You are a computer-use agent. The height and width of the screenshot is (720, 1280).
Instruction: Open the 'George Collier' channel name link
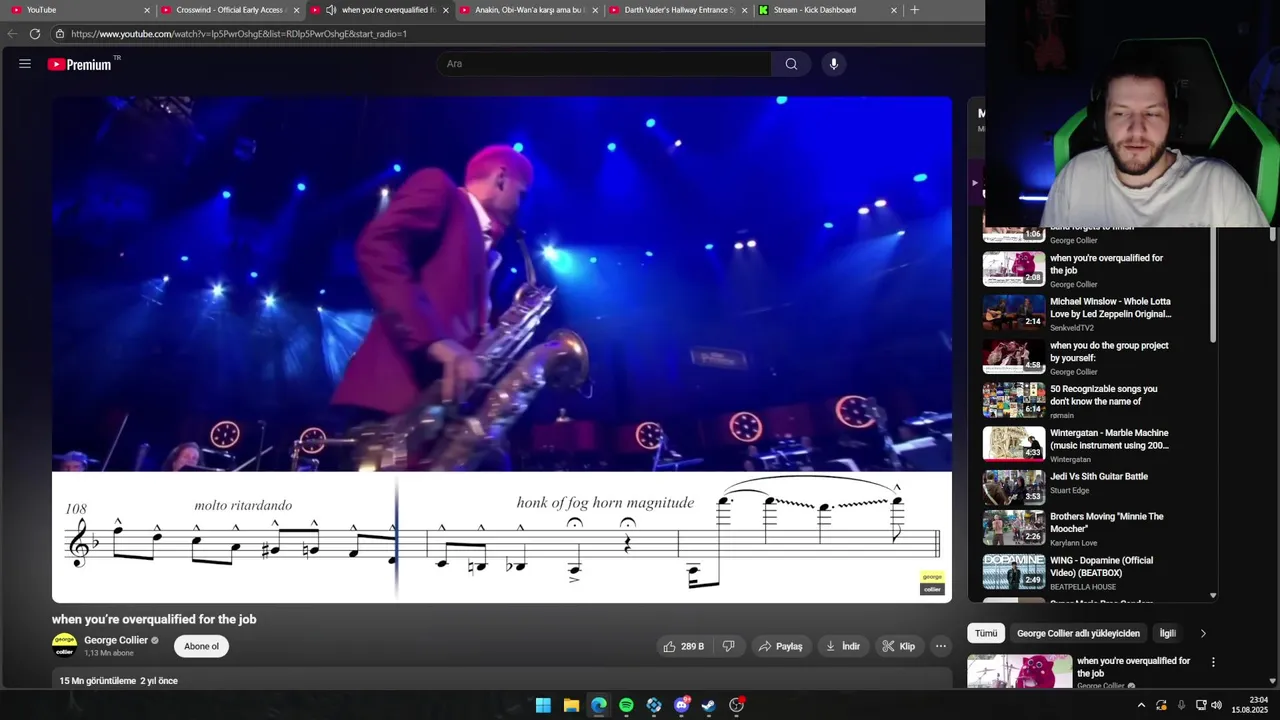pyautogui.click(x=116, y=640)
